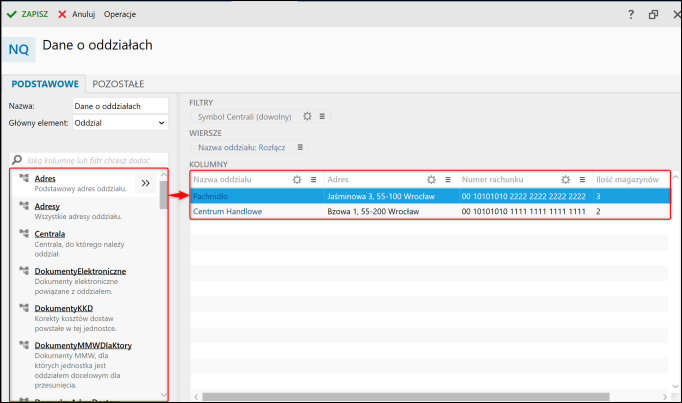Click the Ilość magazynów column header
682x403 pixels.
[627, 180]
